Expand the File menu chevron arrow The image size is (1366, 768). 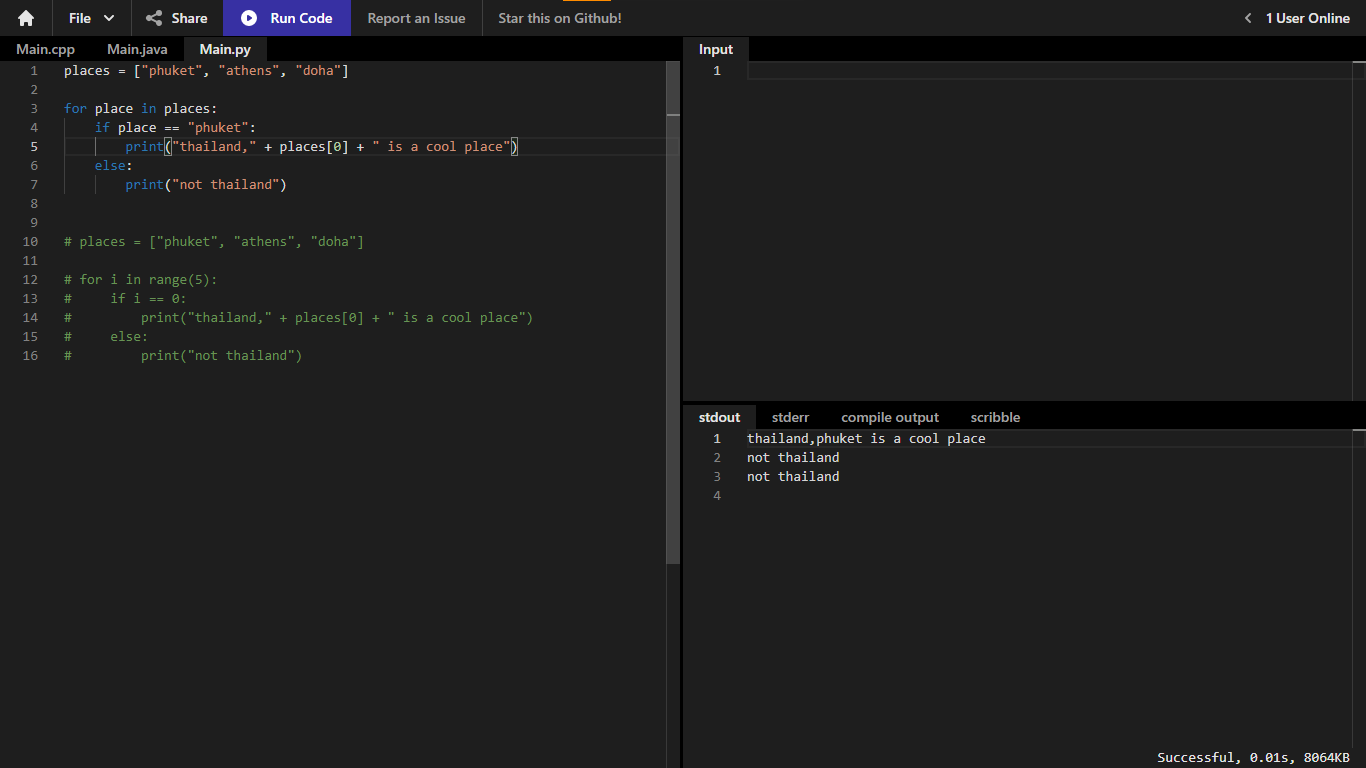tap(109, 18)
